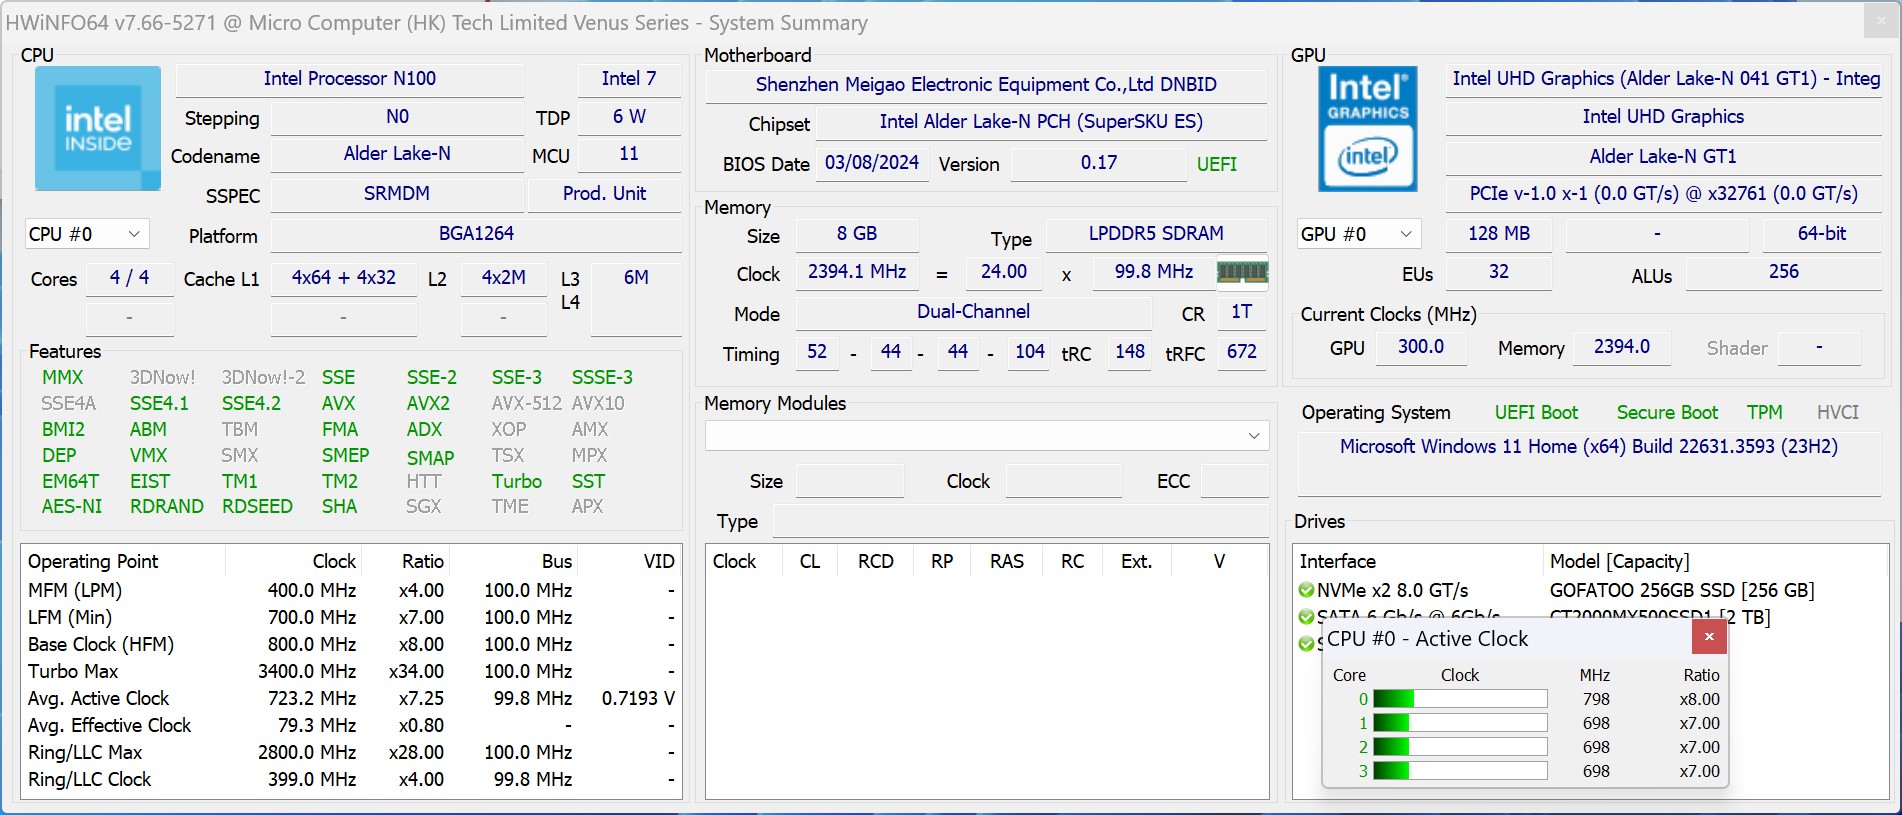Click the 6 W TDP value
The width and height of the screenshot is (1902, 815).
(629, 117)
